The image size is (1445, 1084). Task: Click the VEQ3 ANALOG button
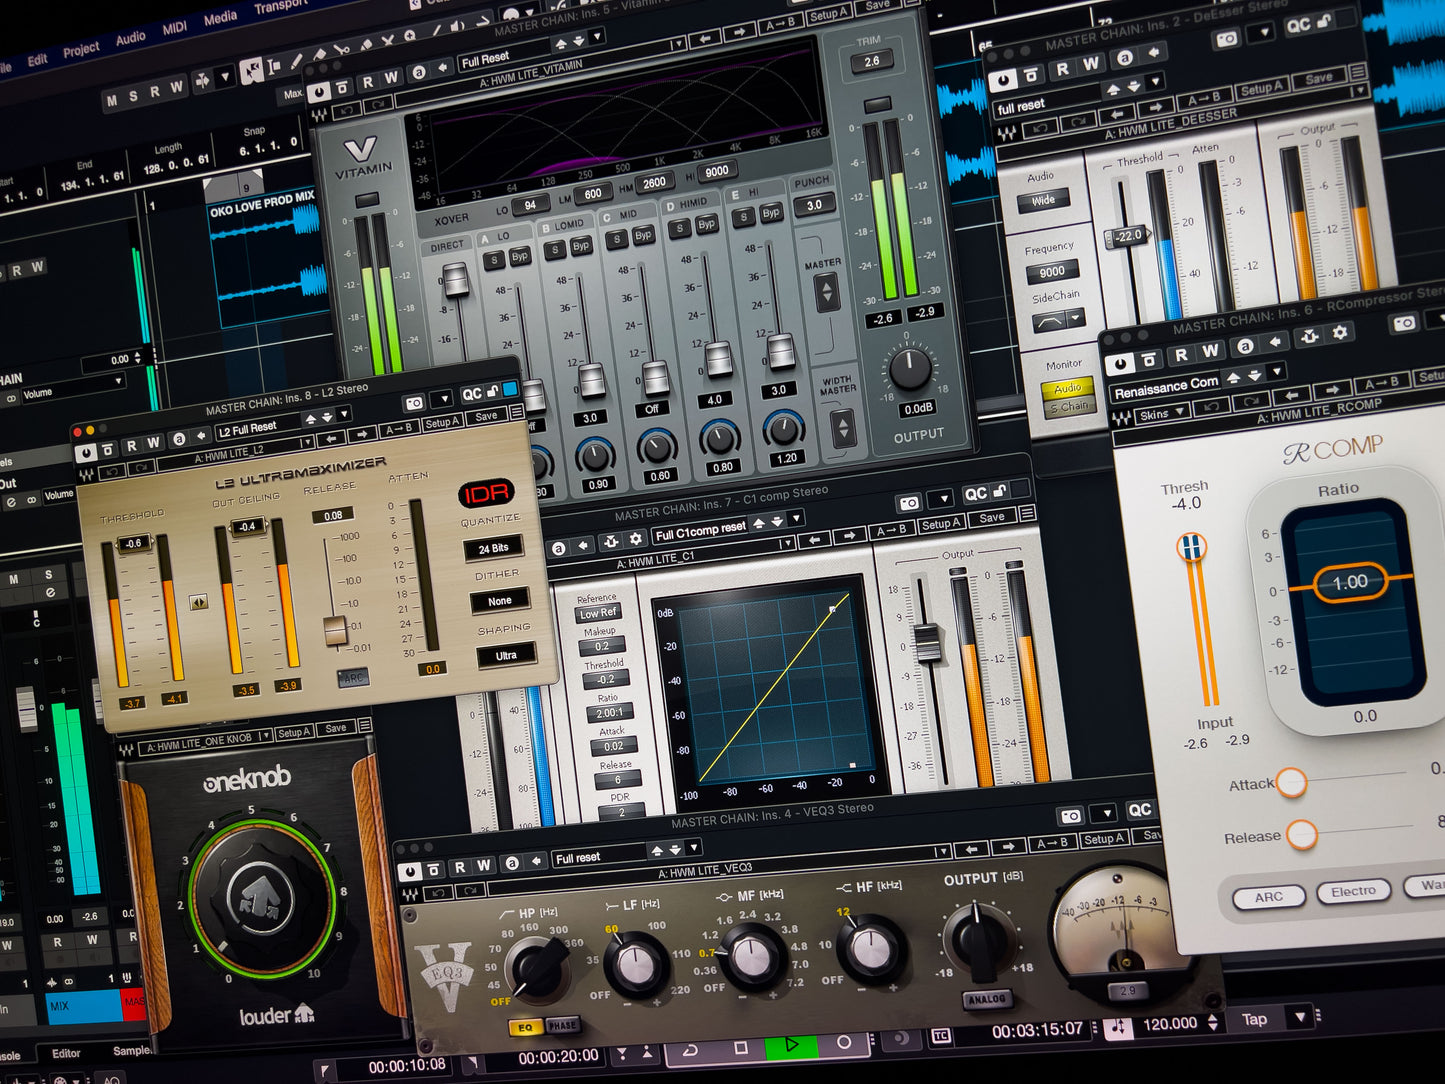[986, 999]
